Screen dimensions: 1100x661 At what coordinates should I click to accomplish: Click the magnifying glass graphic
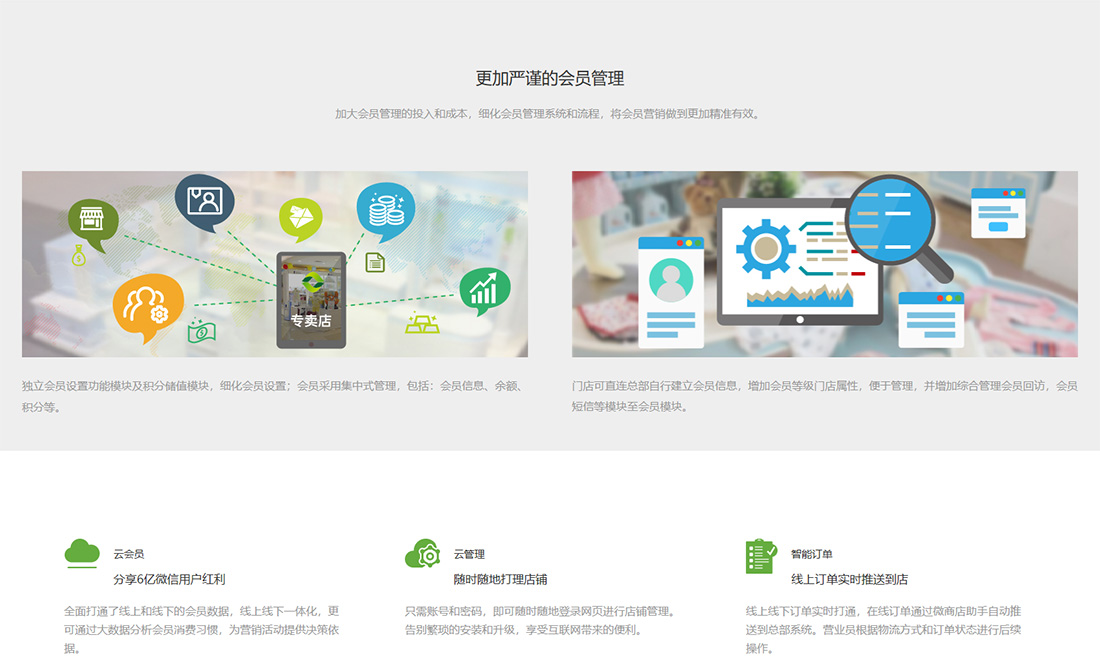coord(898,227)
